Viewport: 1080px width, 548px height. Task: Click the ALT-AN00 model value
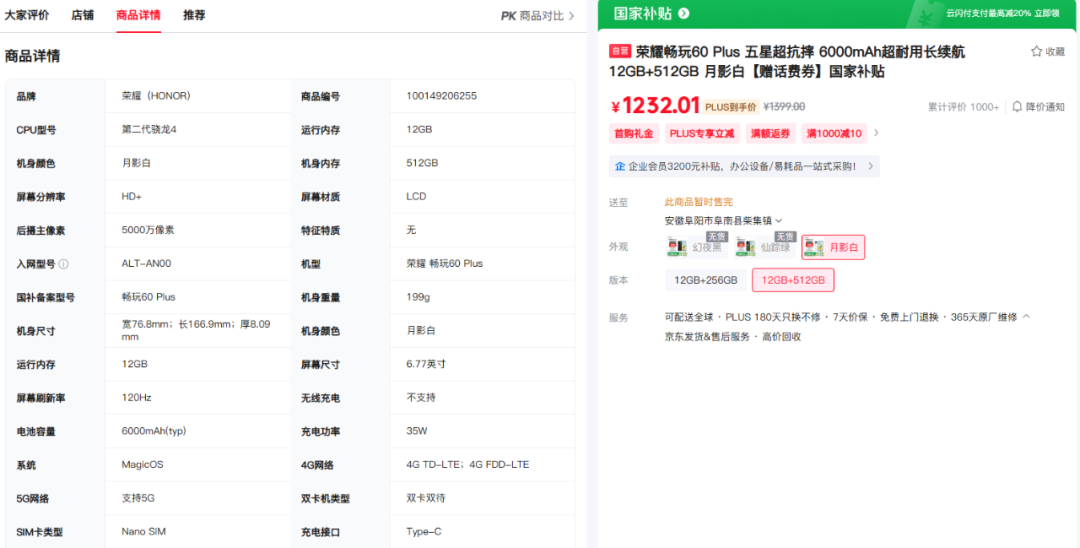coord(147,264)
